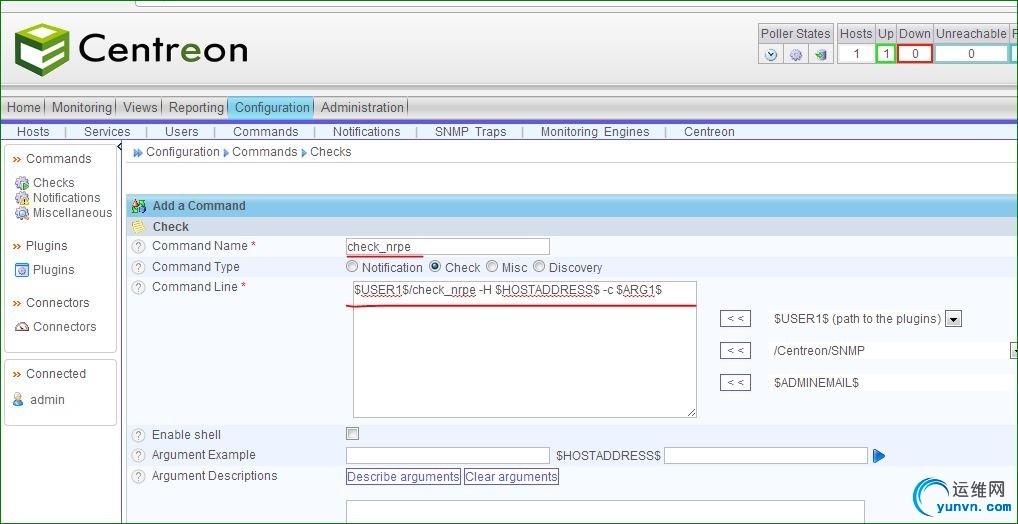Open the Reporting tab
This screenshot has height=524, width=1018.
[x=196, y=108]
